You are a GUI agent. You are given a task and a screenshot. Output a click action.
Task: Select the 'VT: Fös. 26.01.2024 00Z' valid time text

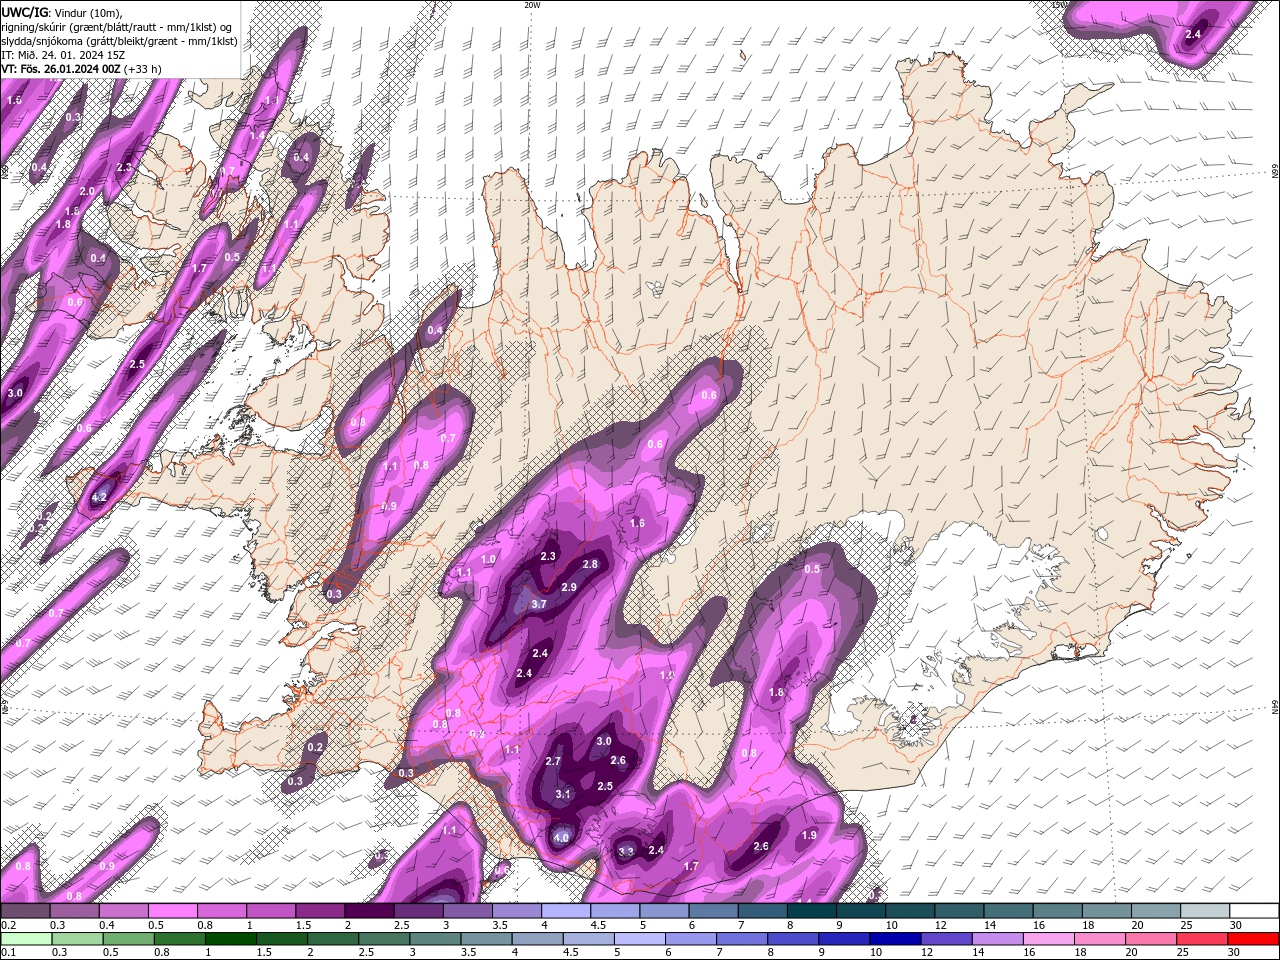pyautogui.click(x=61, y=69)
